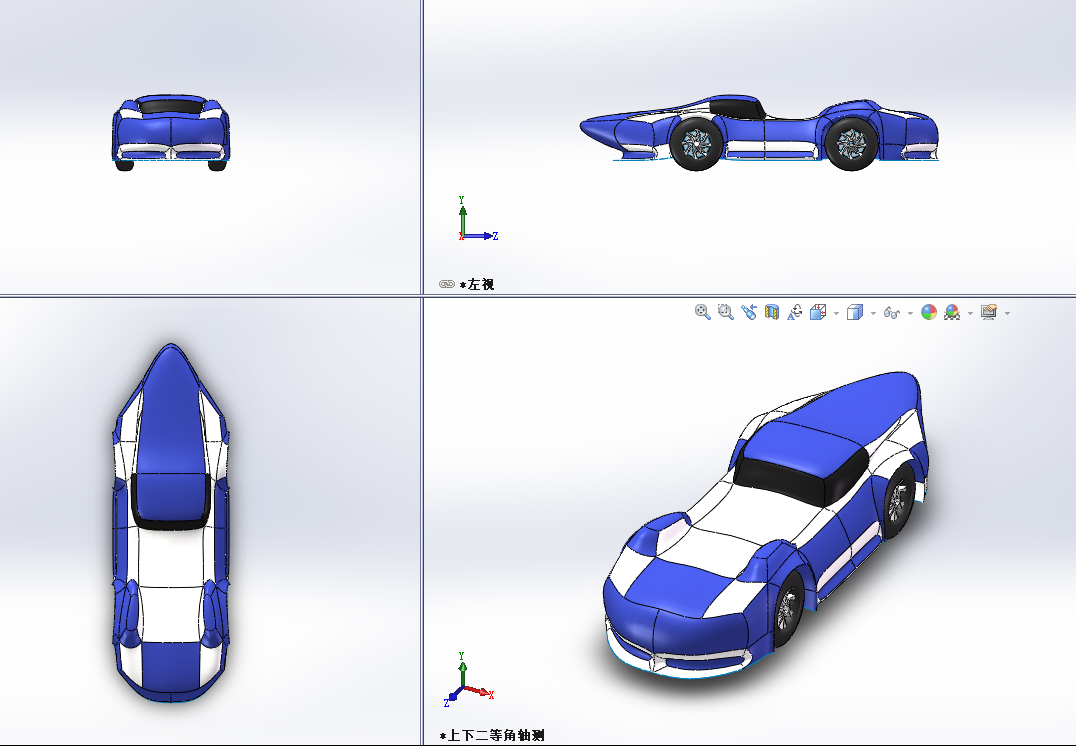
Task: Open View Orientation dropdown arrow
Action: click(x=836, y=313)
